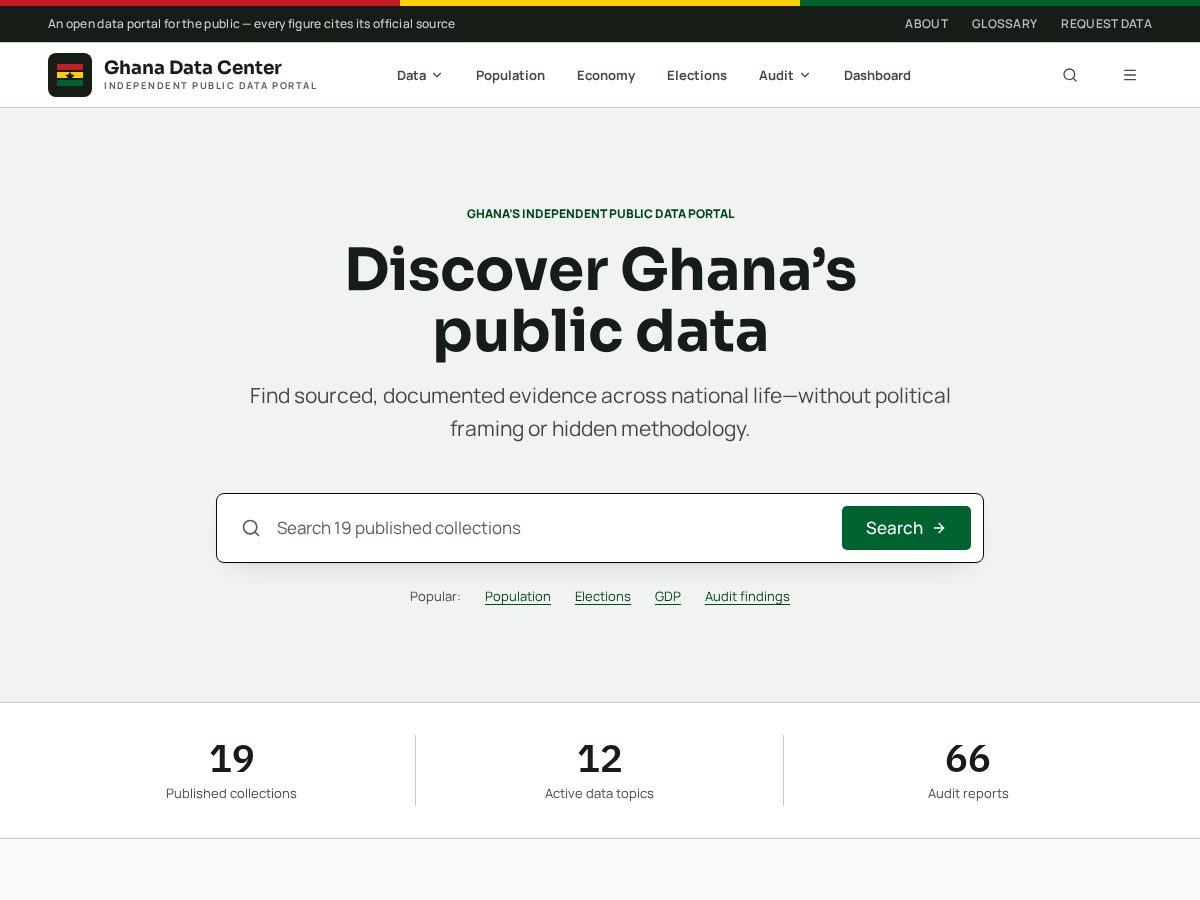Expand the Data dropdown menu
Viewport: 1200px width, 900px height.
tap(419, 75)
